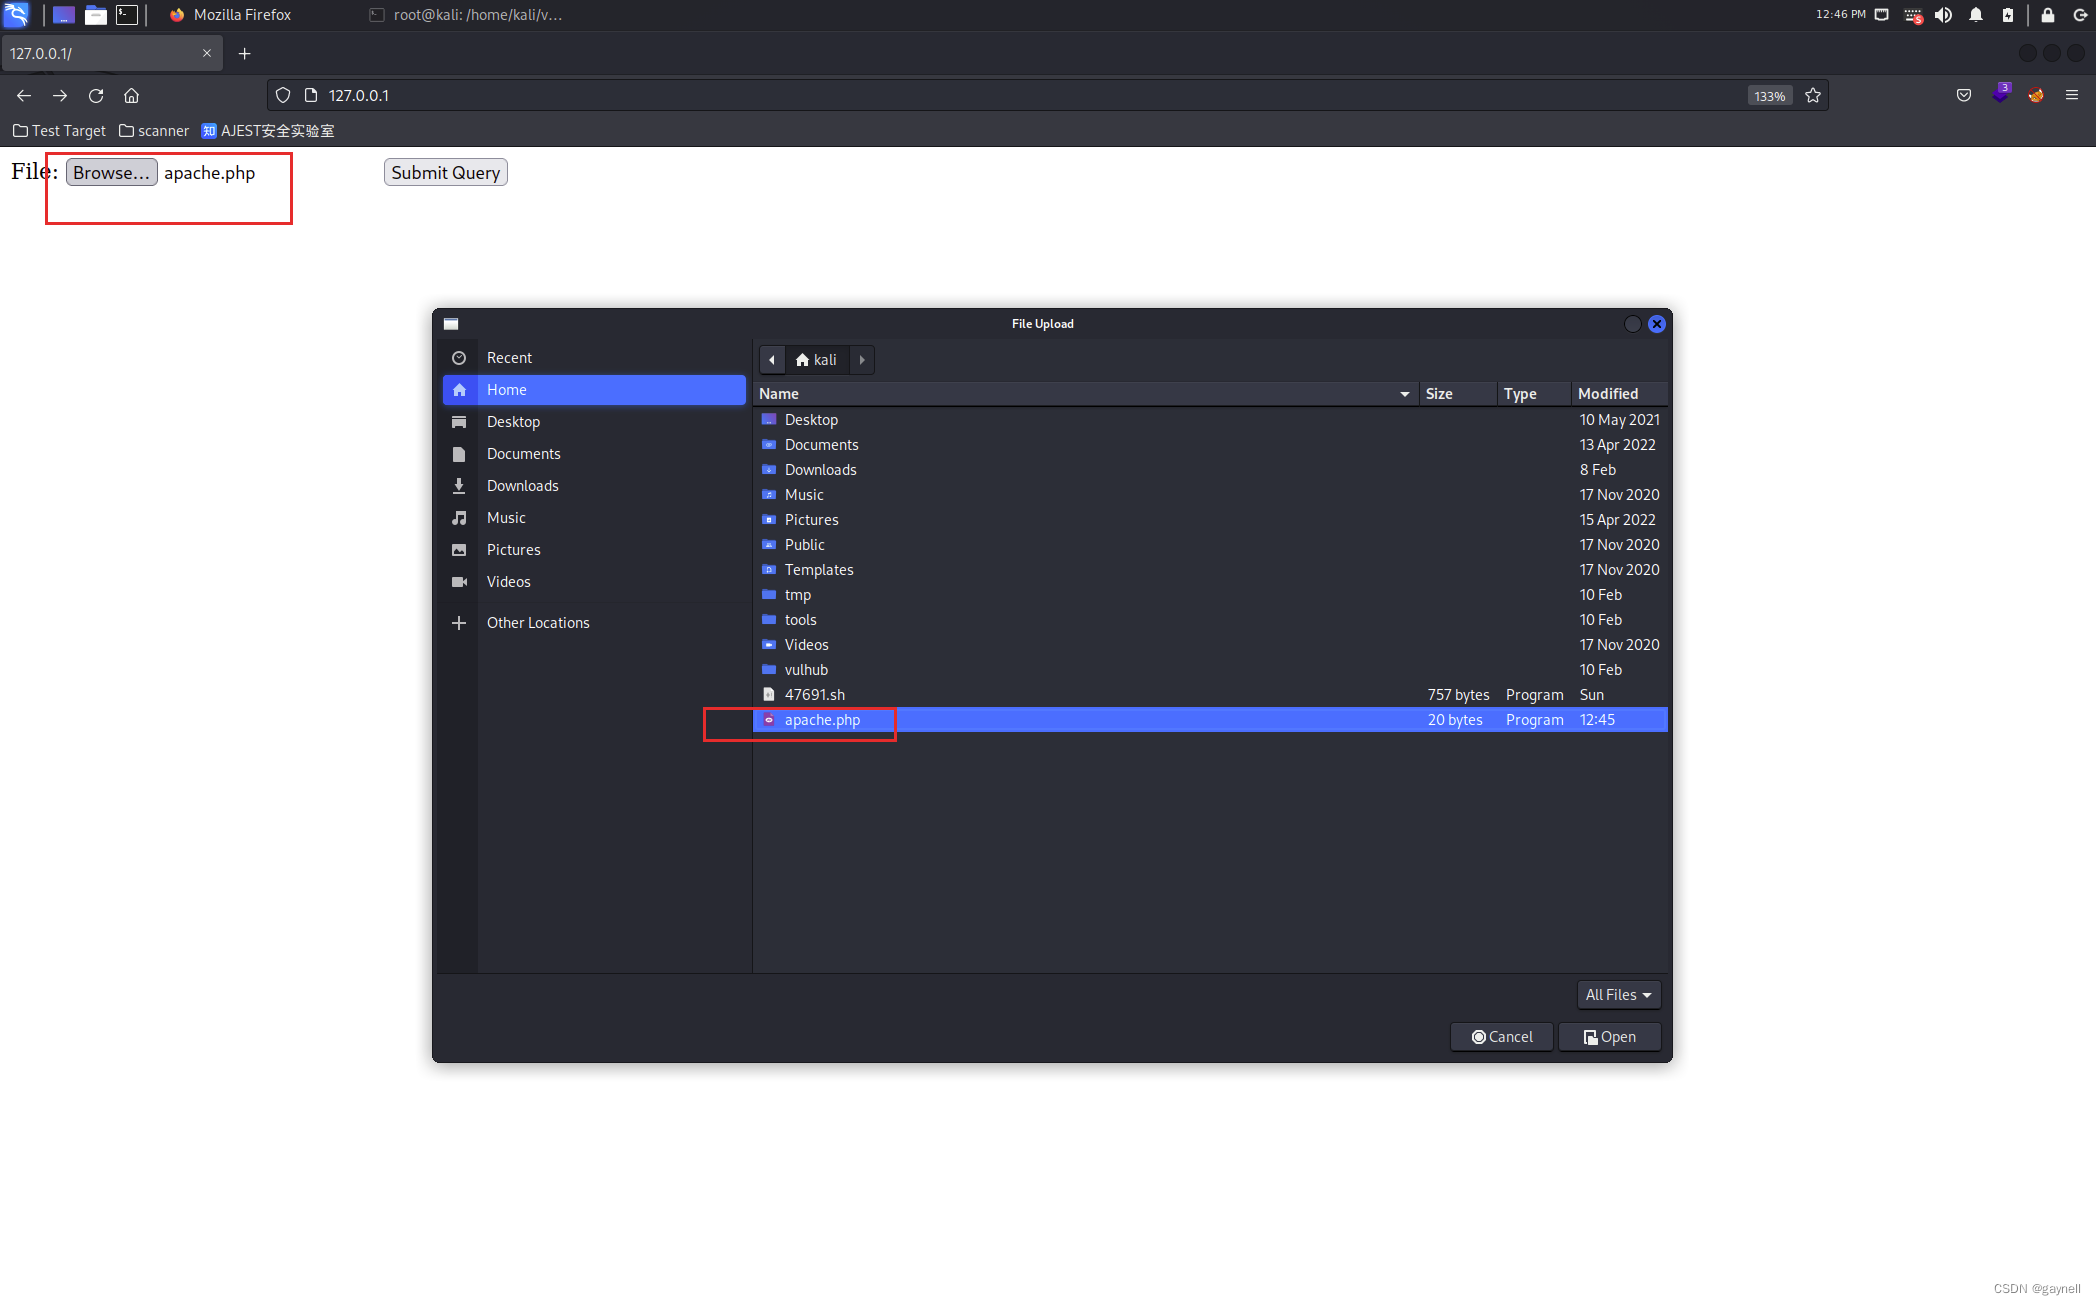Select apache.php file in file browser

(822, 719)
